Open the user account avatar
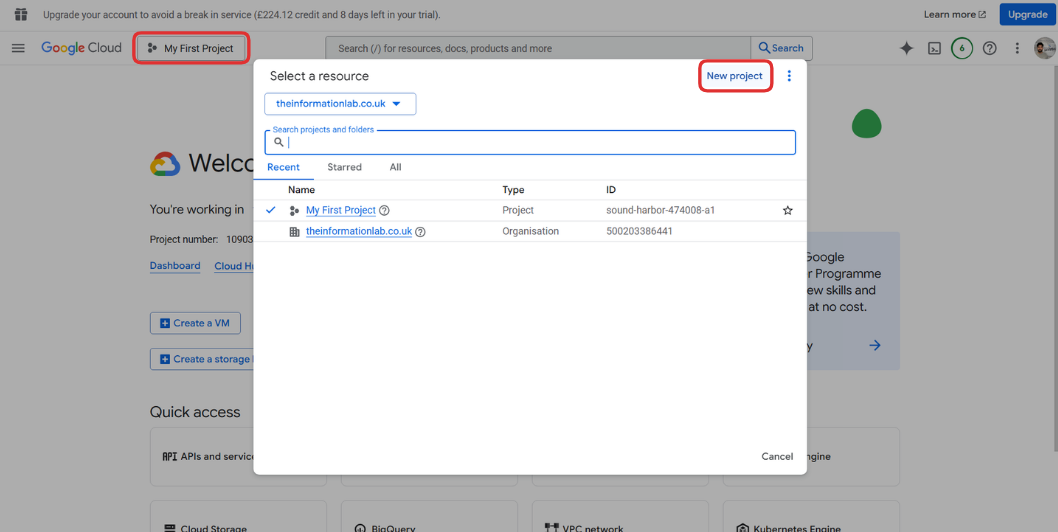 (1045, 48)
